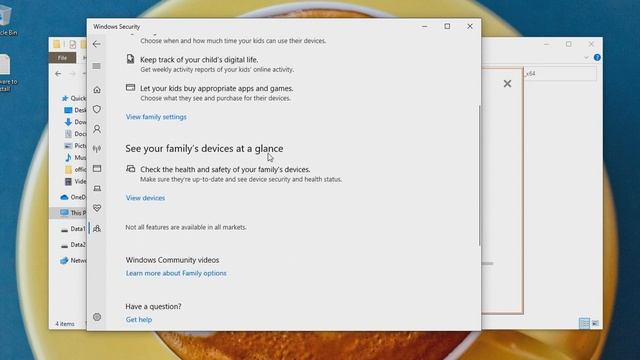Viewport: 640px width, 360px height.
Task: Click View devices link
Action: 145,198
